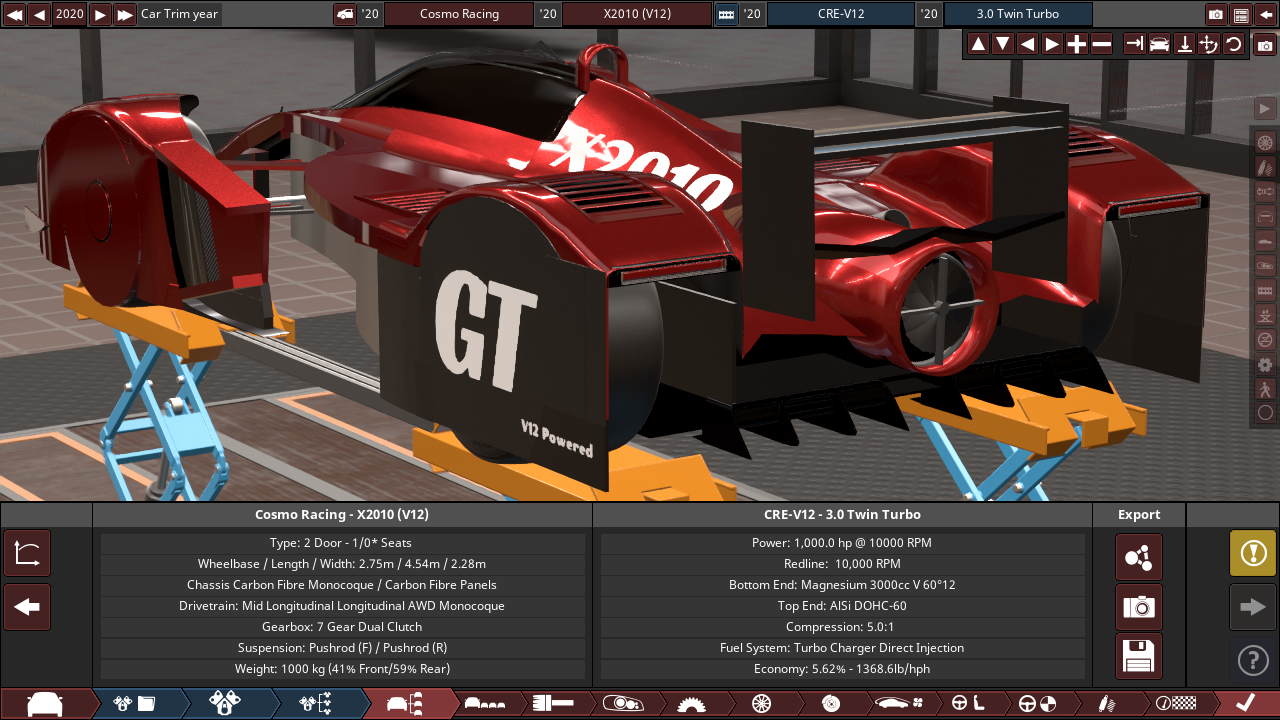Toggle chassis outline visibility icon
This screenshot has height=720, width=1280.
click(x=1265, y=216)
